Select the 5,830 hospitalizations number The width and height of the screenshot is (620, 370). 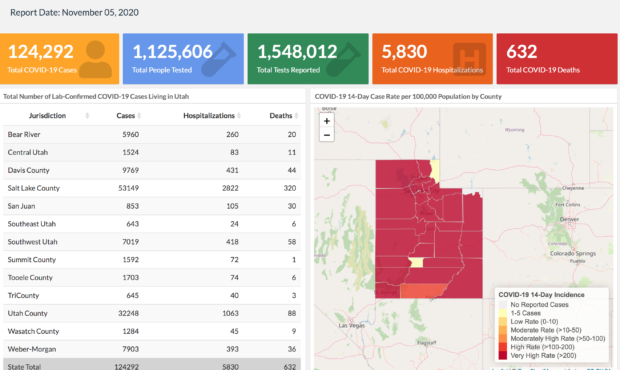[404, 52]
